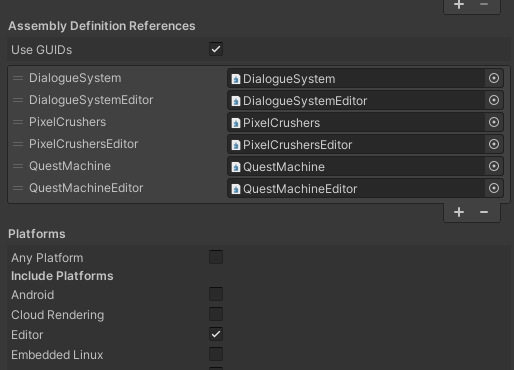The width and height of the screenshot is (514, 370).
Task: Click the Assembly Definition References heading
Action: pyautogui.click(x=102, y=26)
